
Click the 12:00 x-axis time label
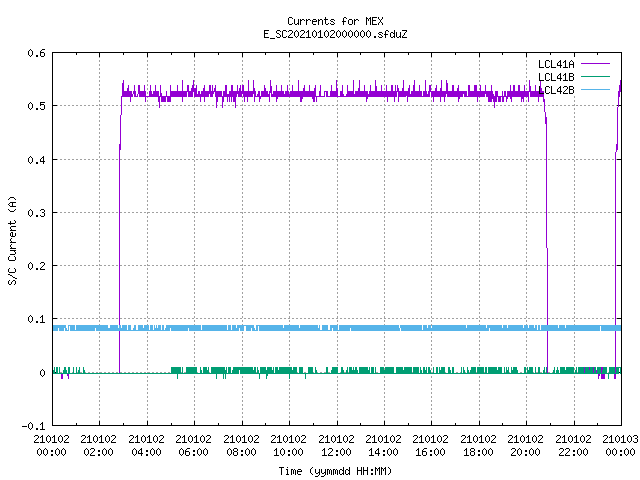(336, 452)
